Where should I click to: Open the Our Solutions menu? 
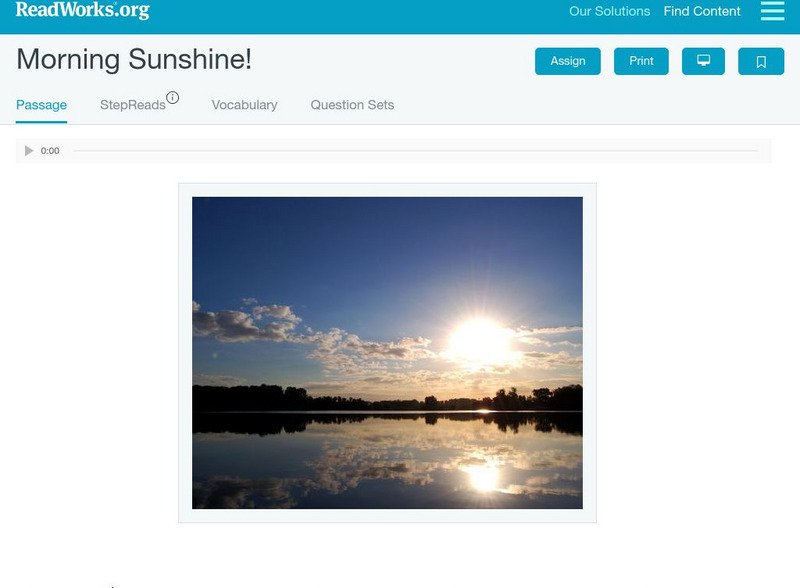609,11
